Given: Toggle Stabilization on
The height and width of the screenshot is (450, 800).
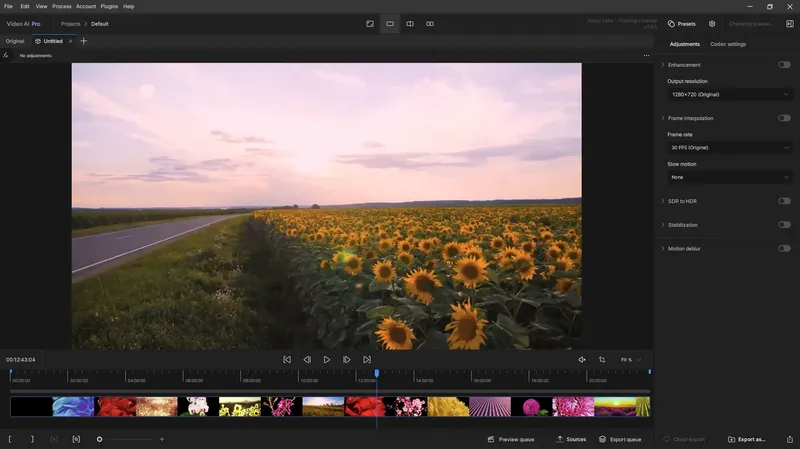Looking at the screenshot, I should tap(784, 225).
